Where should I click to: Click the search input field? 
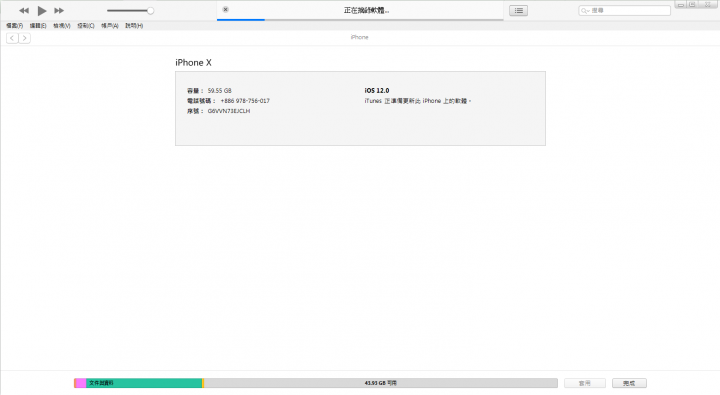pos(624,11)
